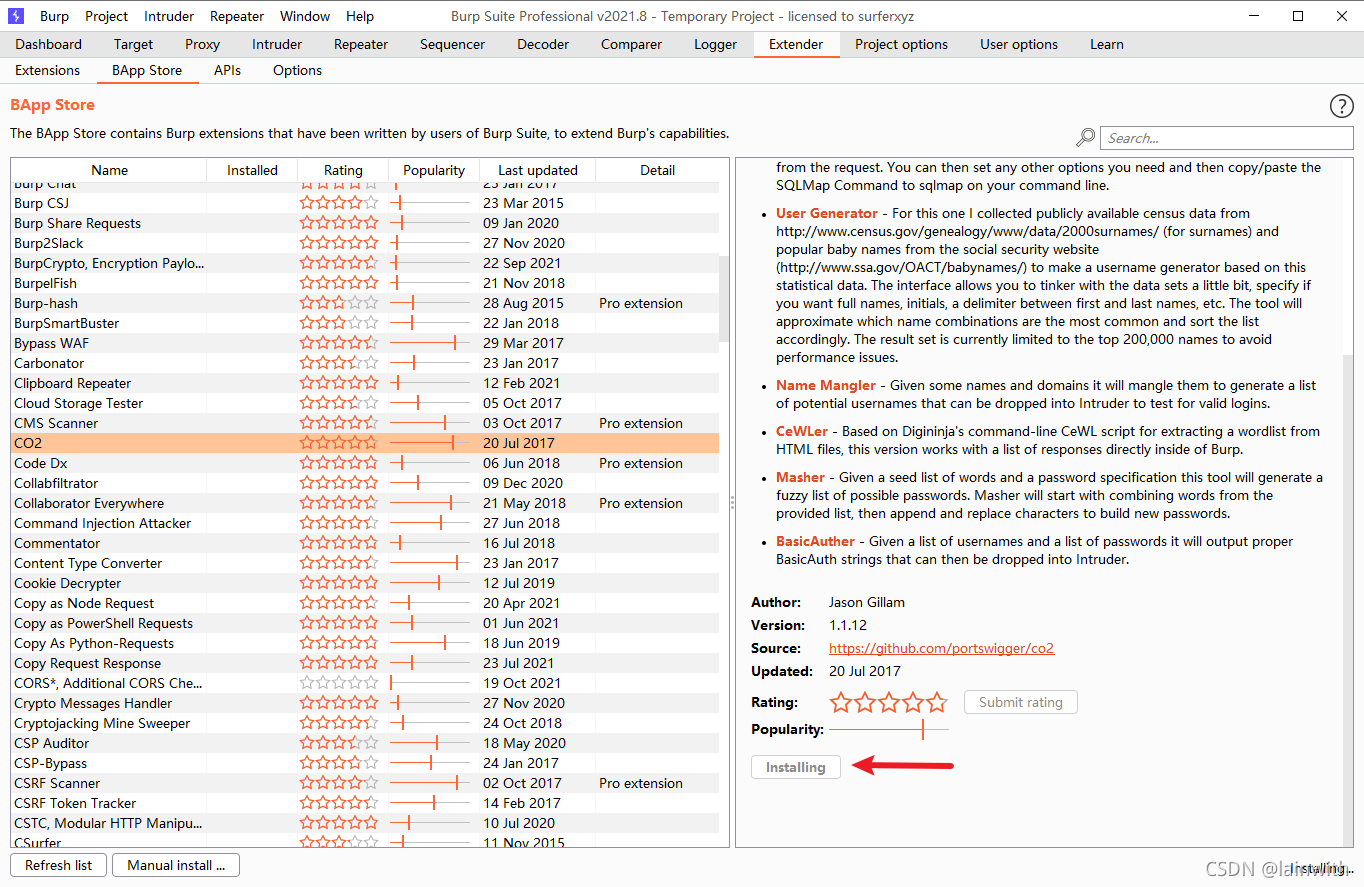Image resolution: width=1364 pixels, height=887 pixels.
Task: Switch to the Logger tab
Action: coord(716,44)
